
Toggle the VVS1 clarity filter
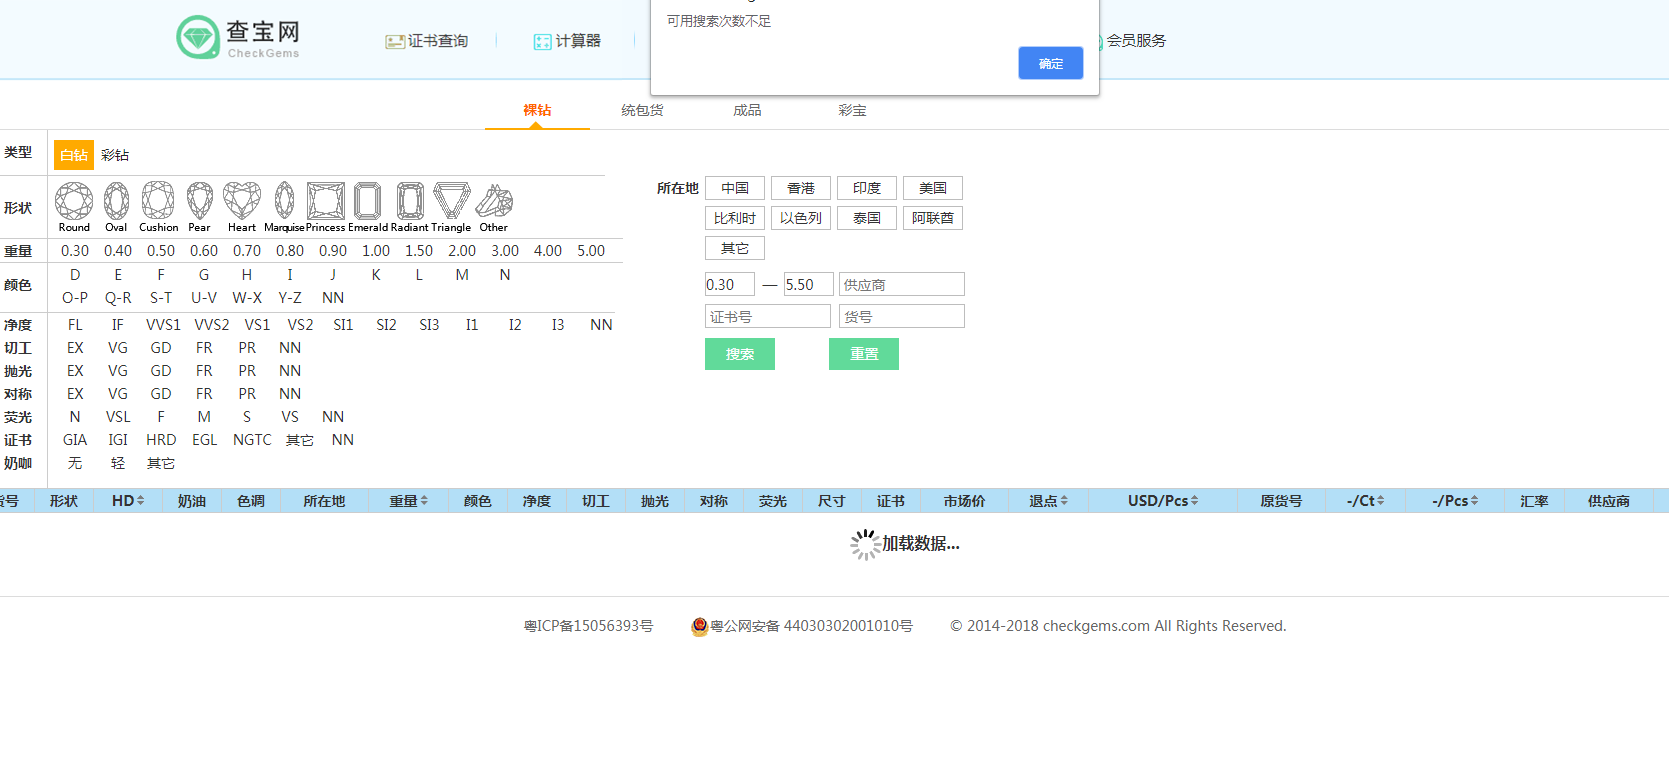[163, 325]
